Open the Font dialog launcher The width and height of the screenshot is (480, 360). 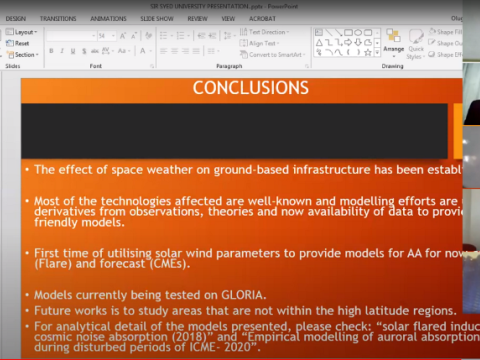tap(152, 66)
